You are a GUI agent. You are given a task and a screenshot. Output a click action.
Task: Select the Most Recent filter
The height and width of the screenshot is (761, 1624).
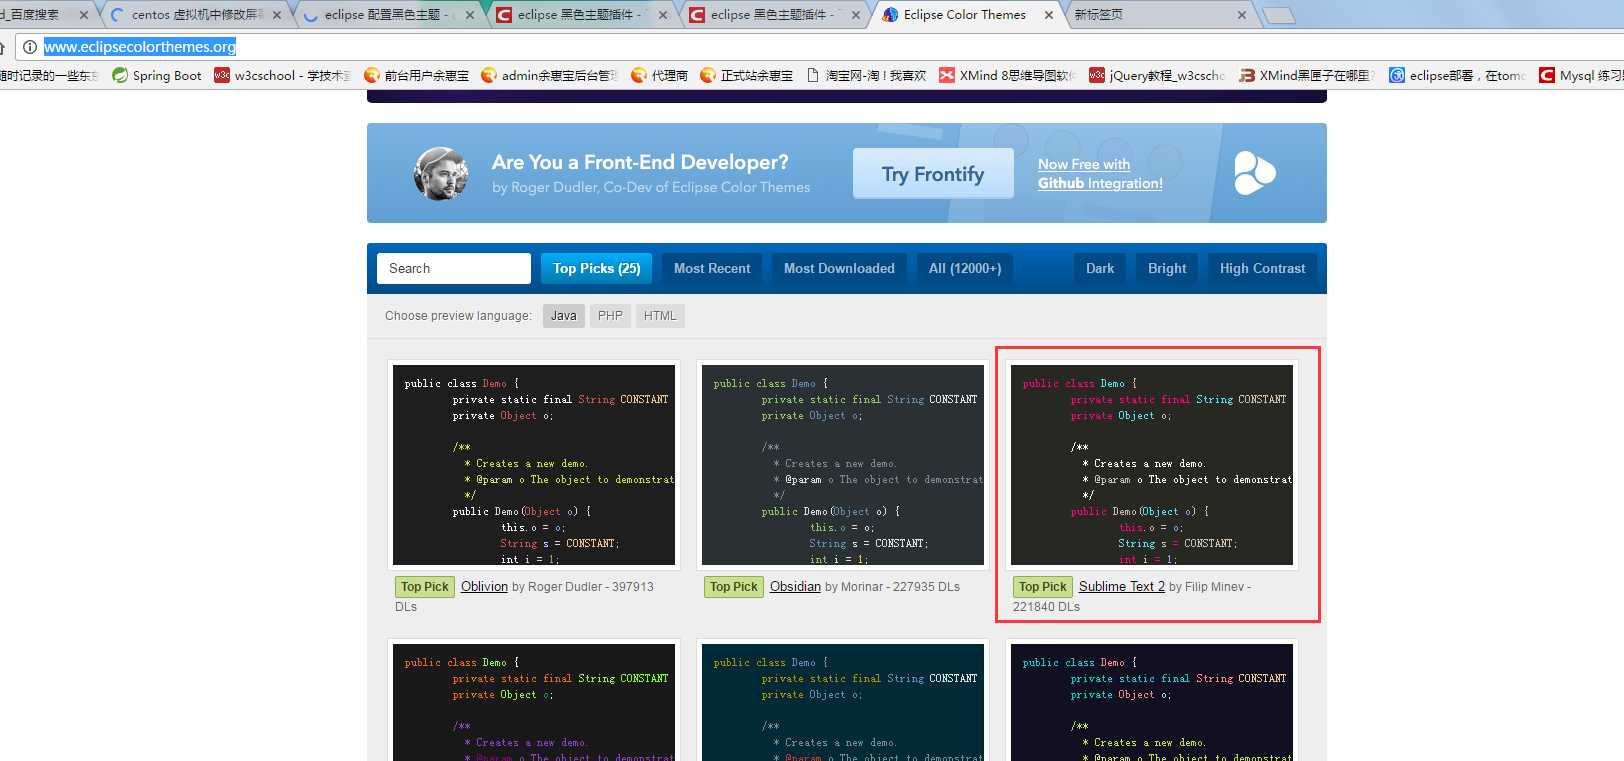coord(712,268)
